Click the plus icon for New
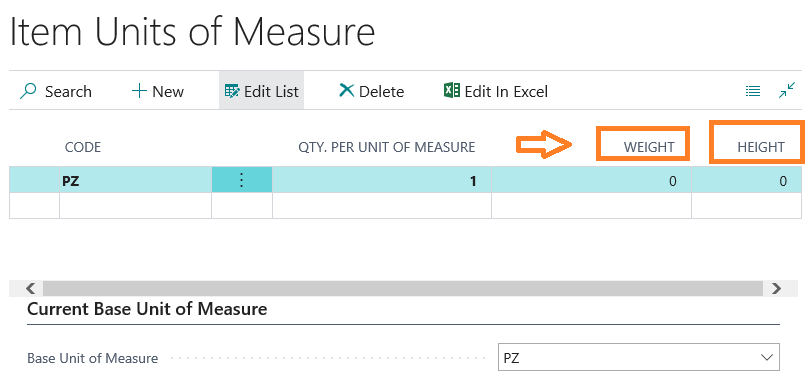 [x=139, y=92]
